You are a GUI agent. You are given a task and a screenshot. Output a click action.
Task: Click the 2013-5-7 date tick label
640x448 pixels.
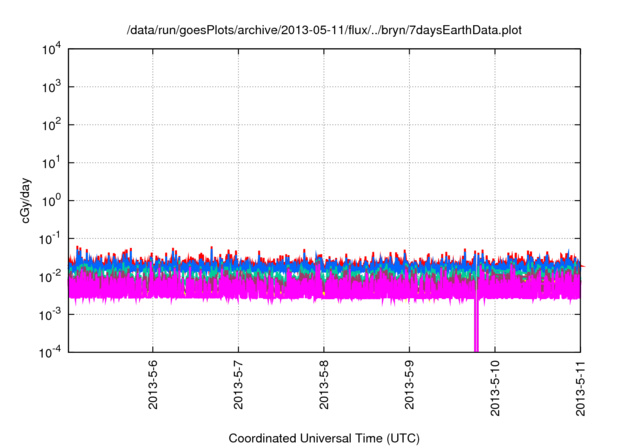tap(238, 385)
